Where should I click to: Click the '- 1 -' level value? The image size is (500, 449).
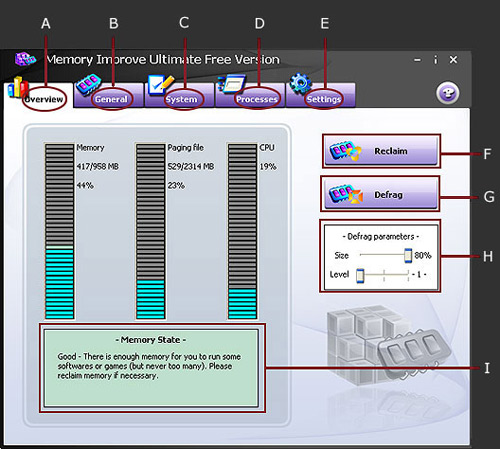pyautogui.click(x=419, y=274)
